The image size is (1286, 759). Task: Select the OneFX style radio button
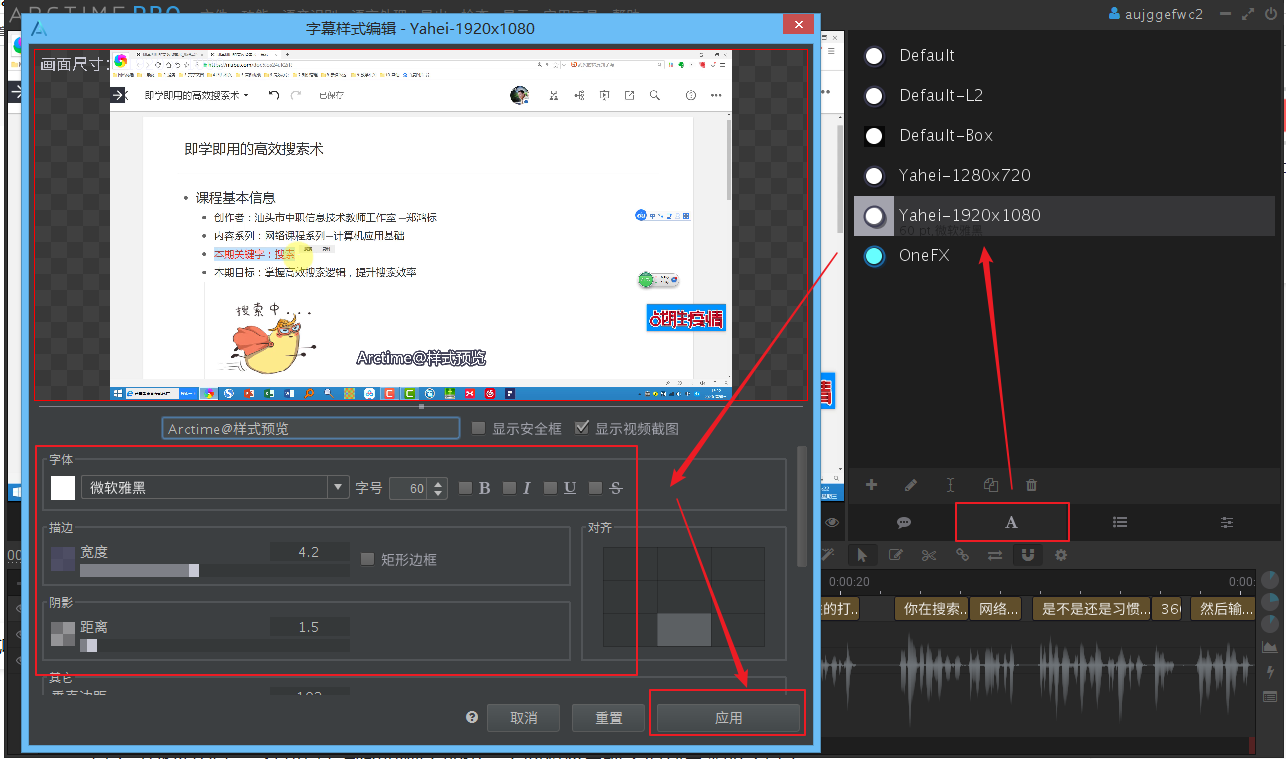pos(873,255)
